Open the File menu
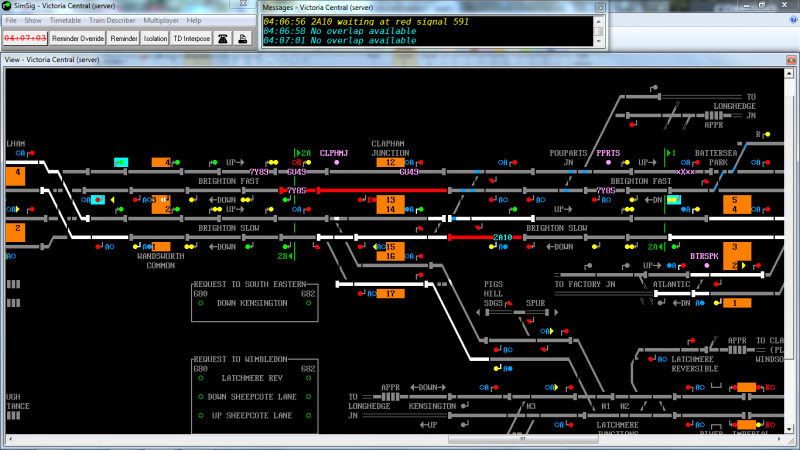Screen dimensions: 800x450 tap(11, 20)
